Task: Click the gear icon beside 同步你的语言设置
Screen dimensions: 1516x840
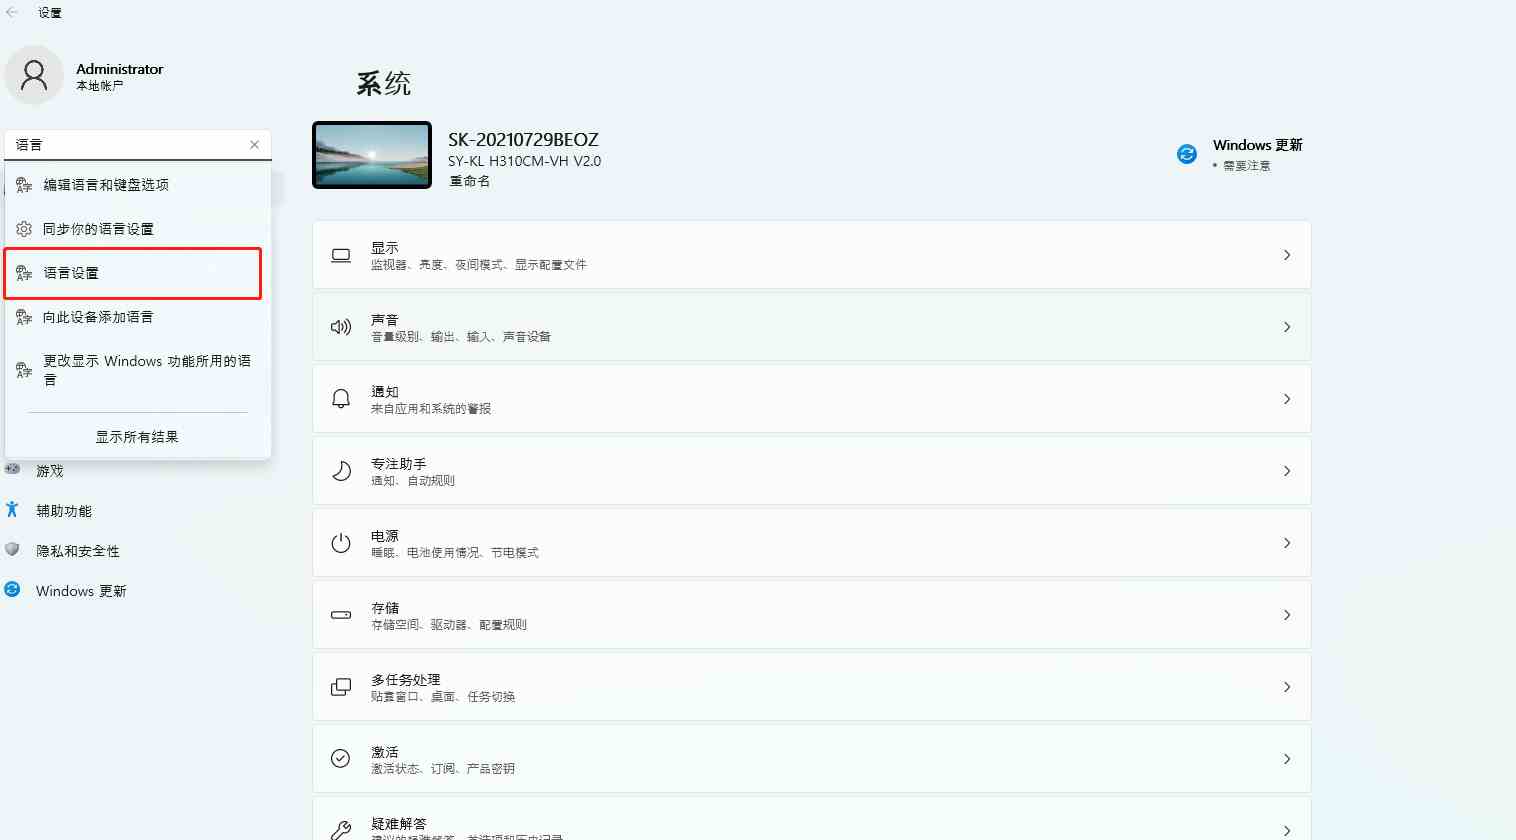Action: pyautogui.click(x=24, y=229)
